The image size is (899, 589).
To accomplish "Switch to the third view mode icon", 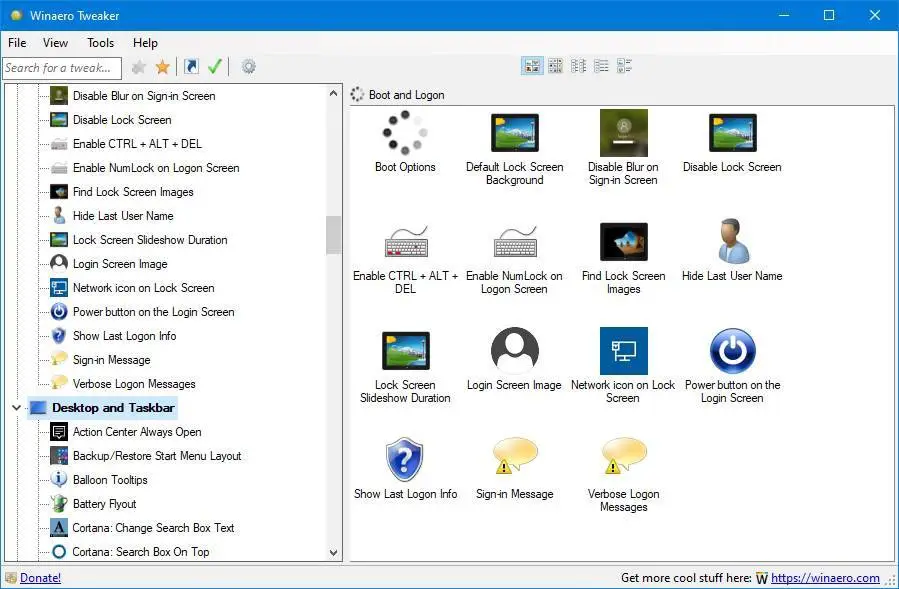I will 578,66.
